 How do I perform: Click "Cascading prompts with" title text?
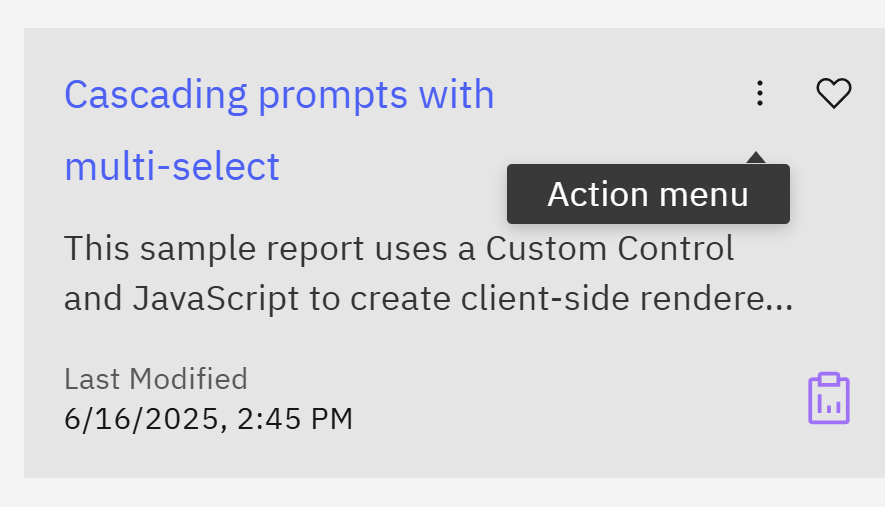[x=279, y=95]
